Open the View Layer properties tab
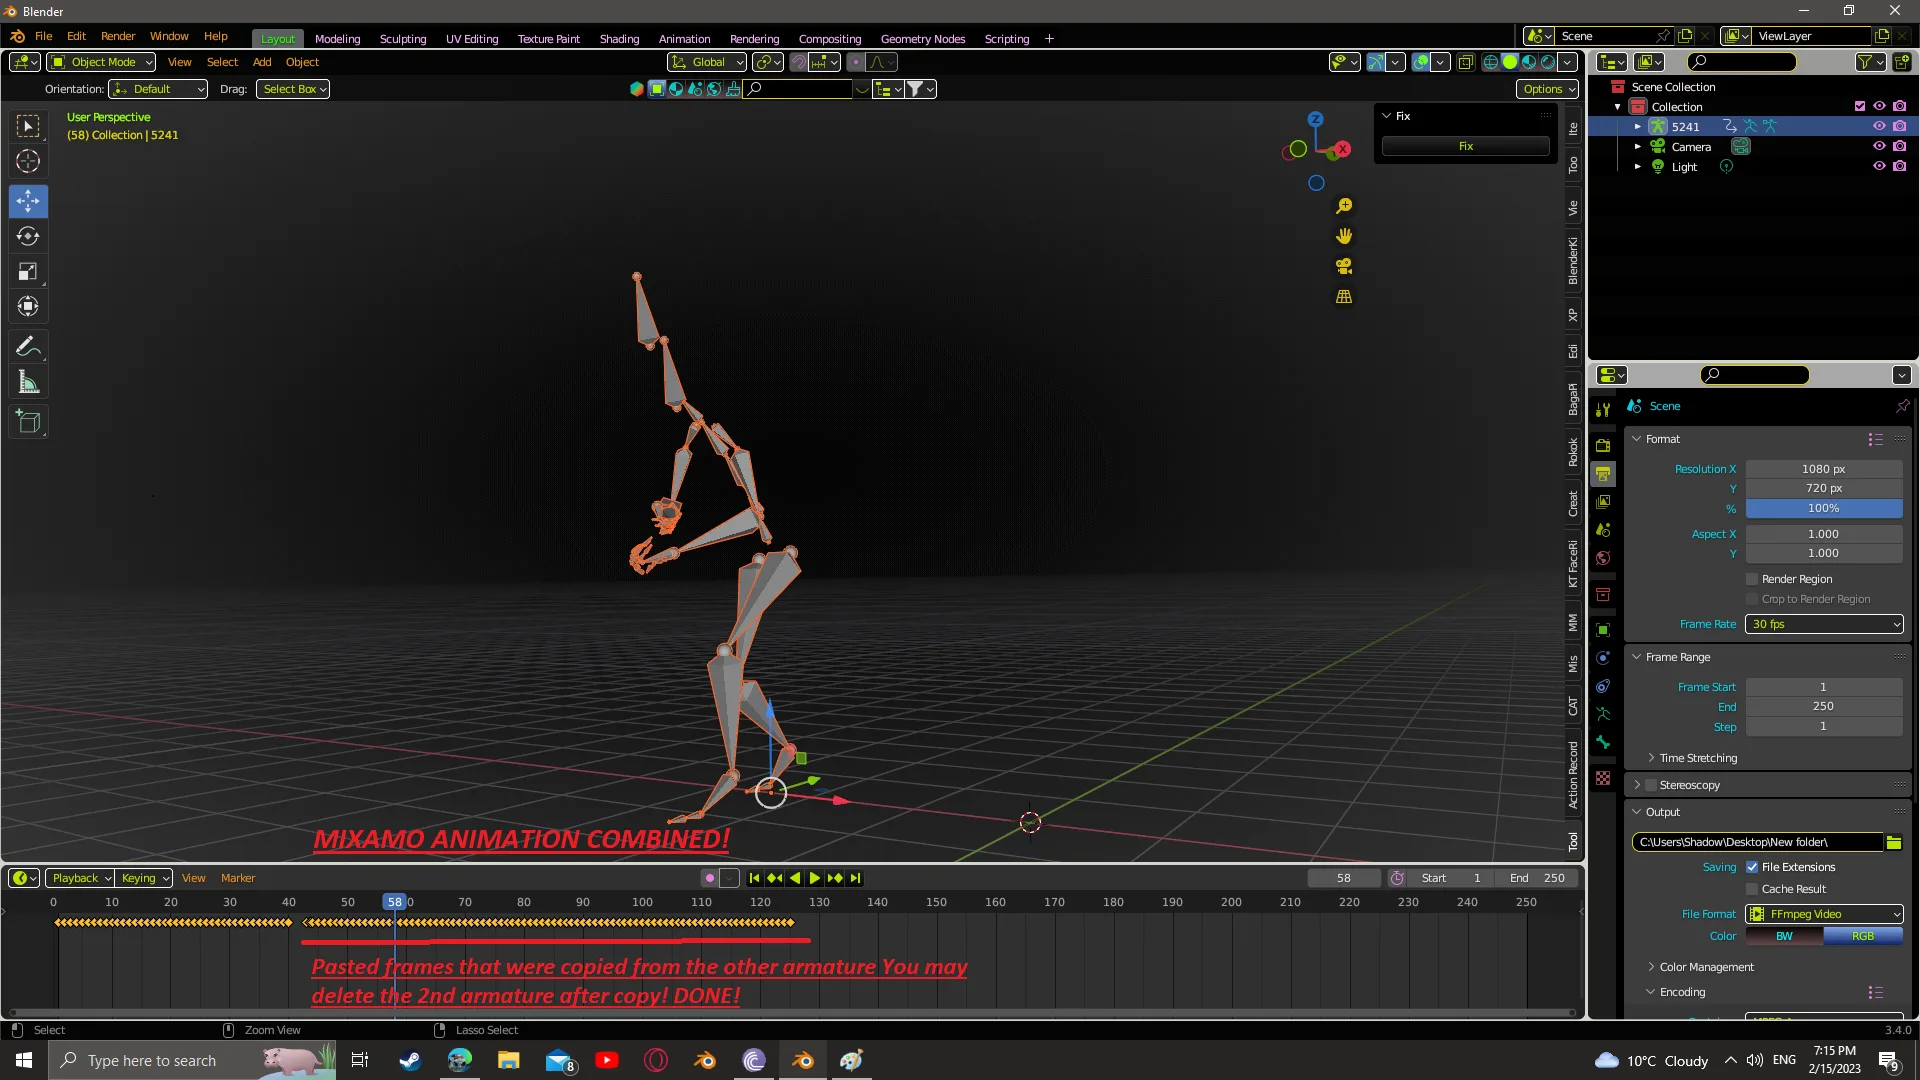Image resolution: width=1920 pixels, height=1080 pixels. click(1603, 501)
